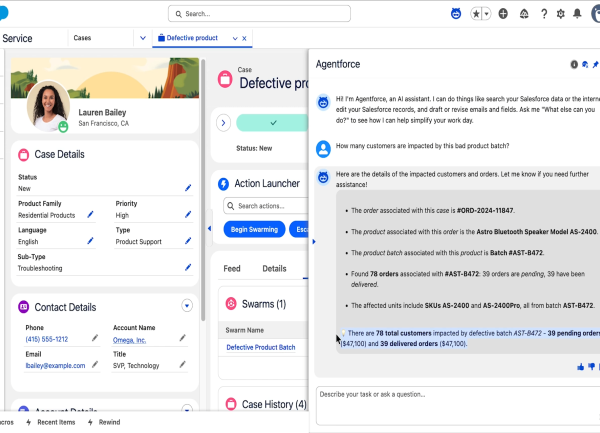Focus the global Search field
Viewport: 600px width, 433px height.
259,14
